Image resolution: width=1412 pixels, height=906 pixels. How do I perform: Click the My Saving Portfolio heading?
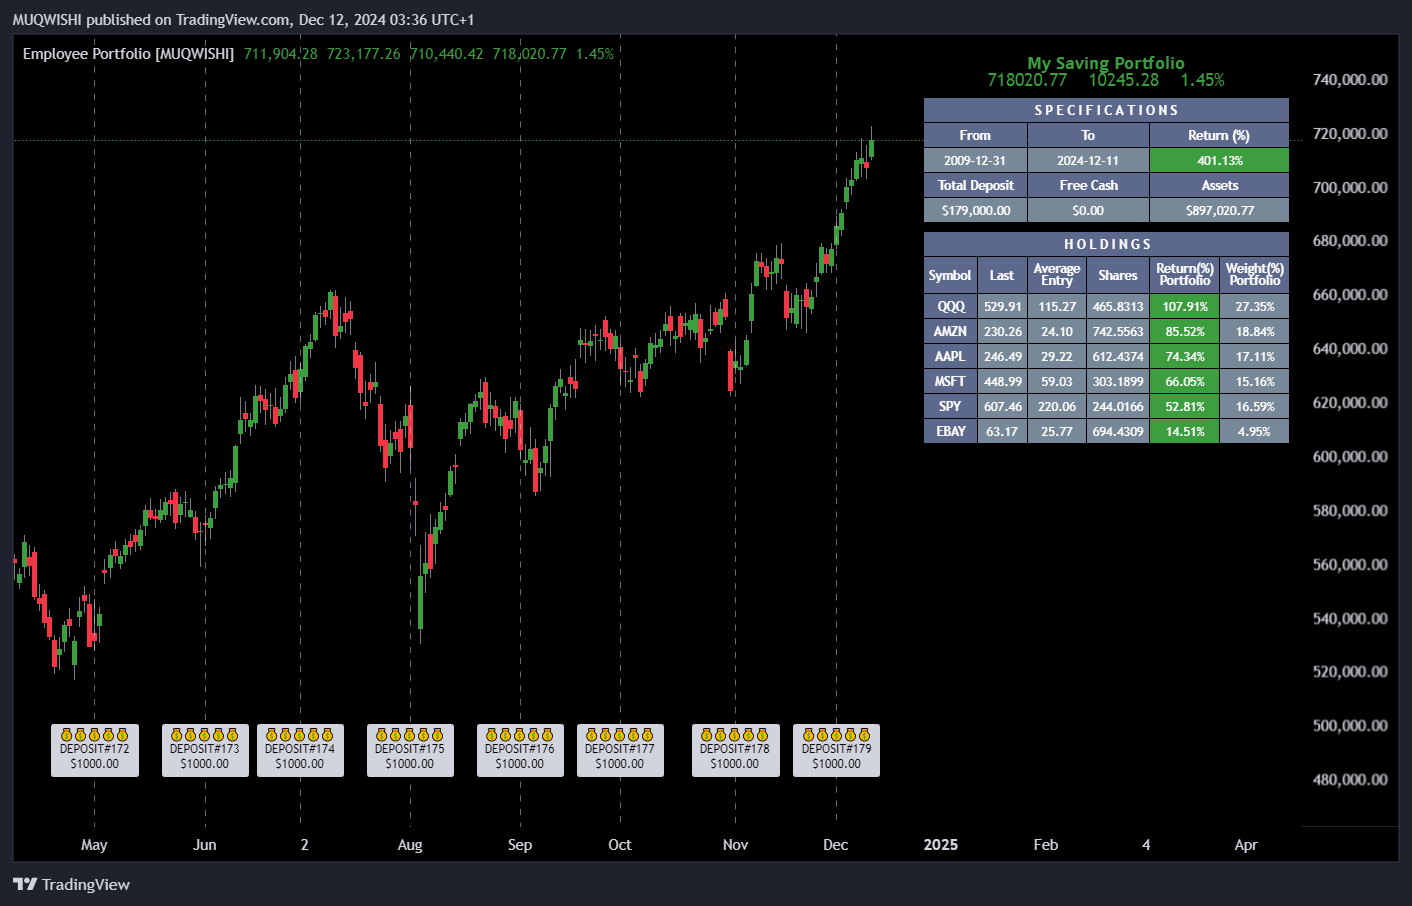1106,63
